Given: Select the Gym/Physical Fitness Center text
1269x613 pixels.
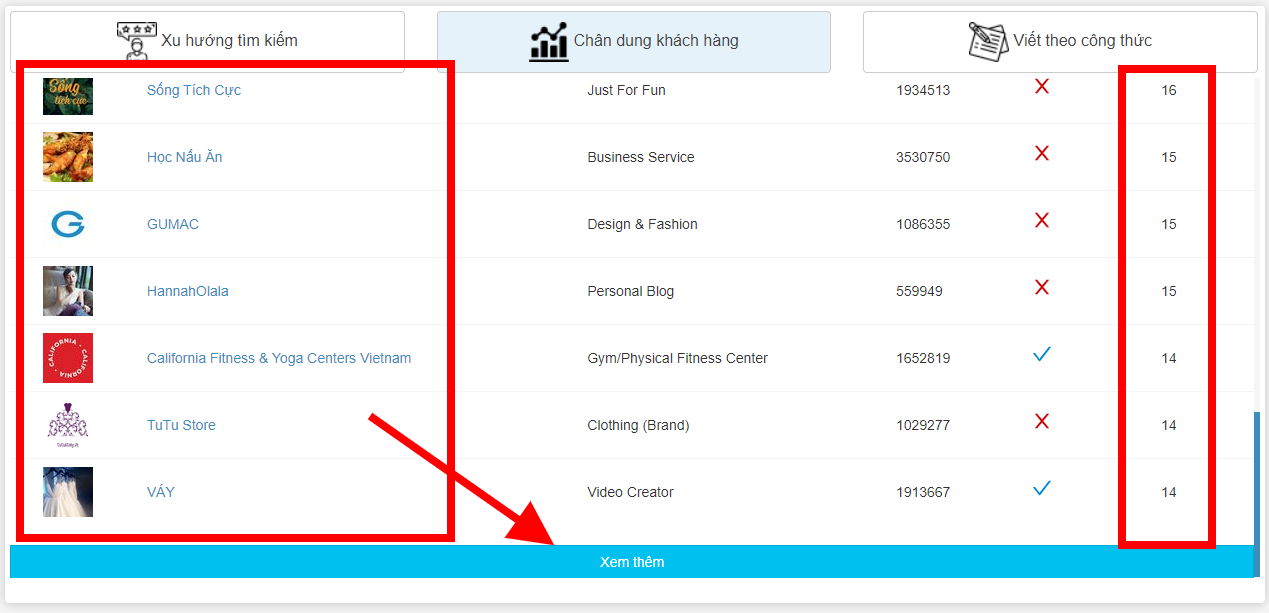Looking at the screenshot, I should point(678,358).
